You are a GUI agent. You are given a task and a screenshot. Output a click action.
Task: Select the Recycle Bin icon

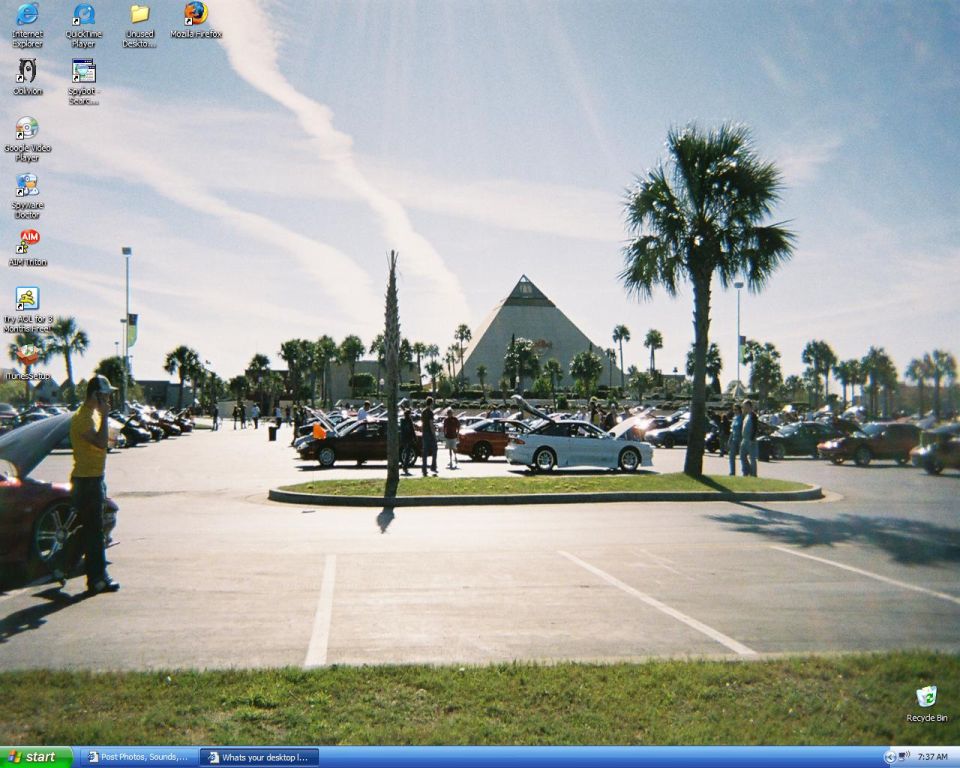pyautogui.click(x=926, y=704)
